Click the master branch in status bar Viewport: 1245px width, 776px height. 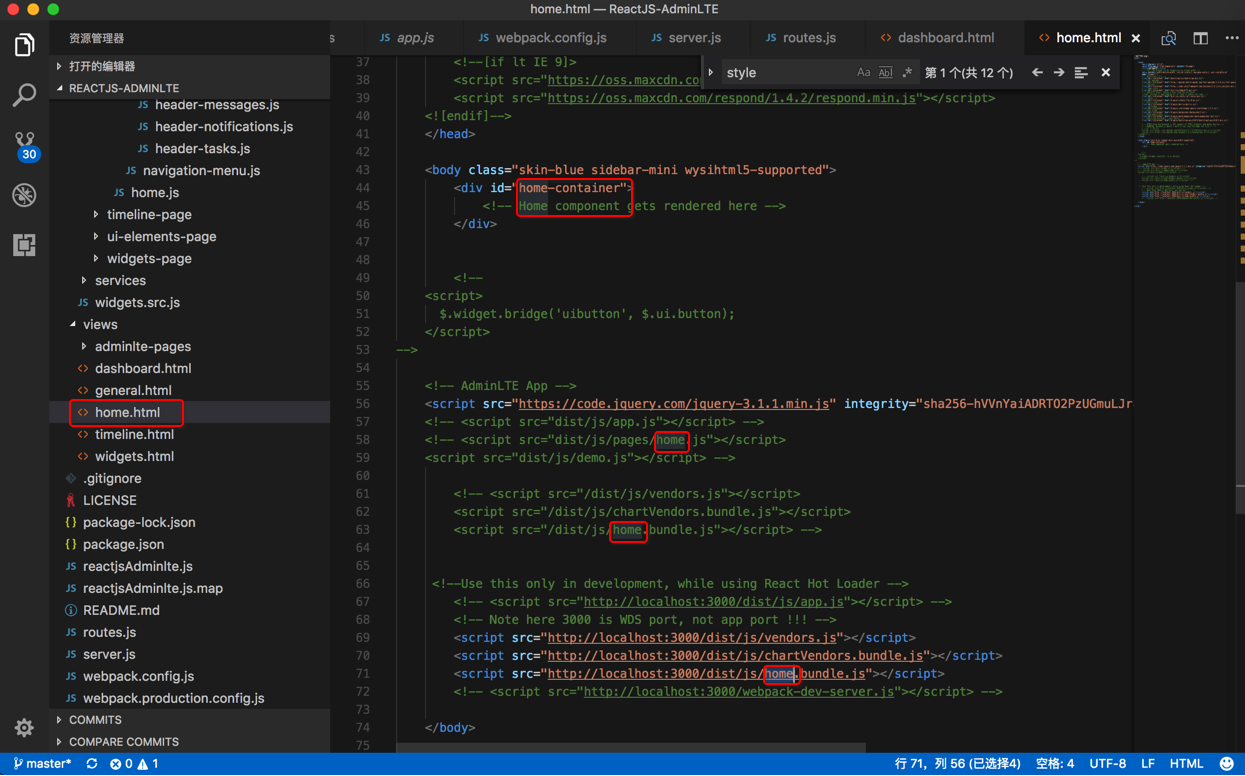42,764
